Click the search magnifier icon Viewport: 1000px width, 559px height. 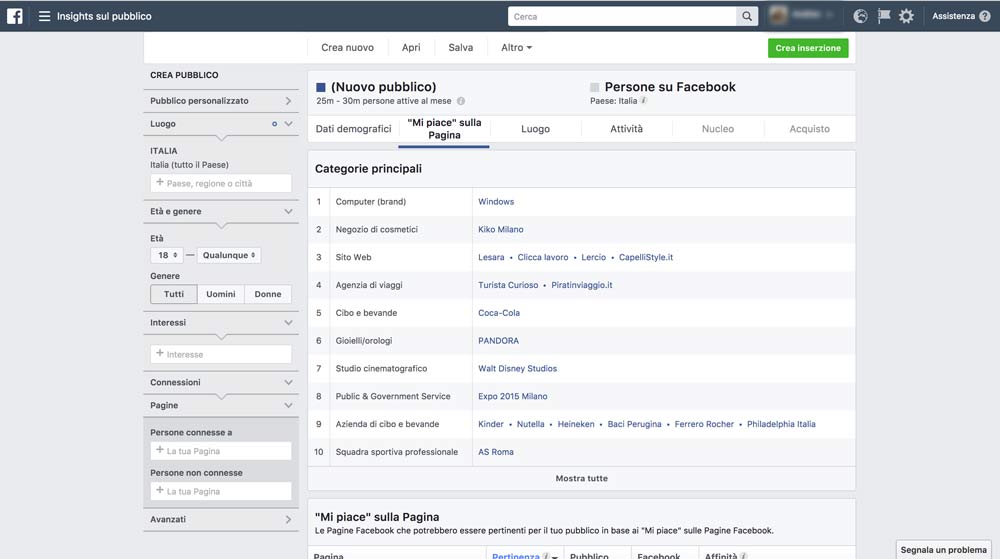(x=747, y=17)
